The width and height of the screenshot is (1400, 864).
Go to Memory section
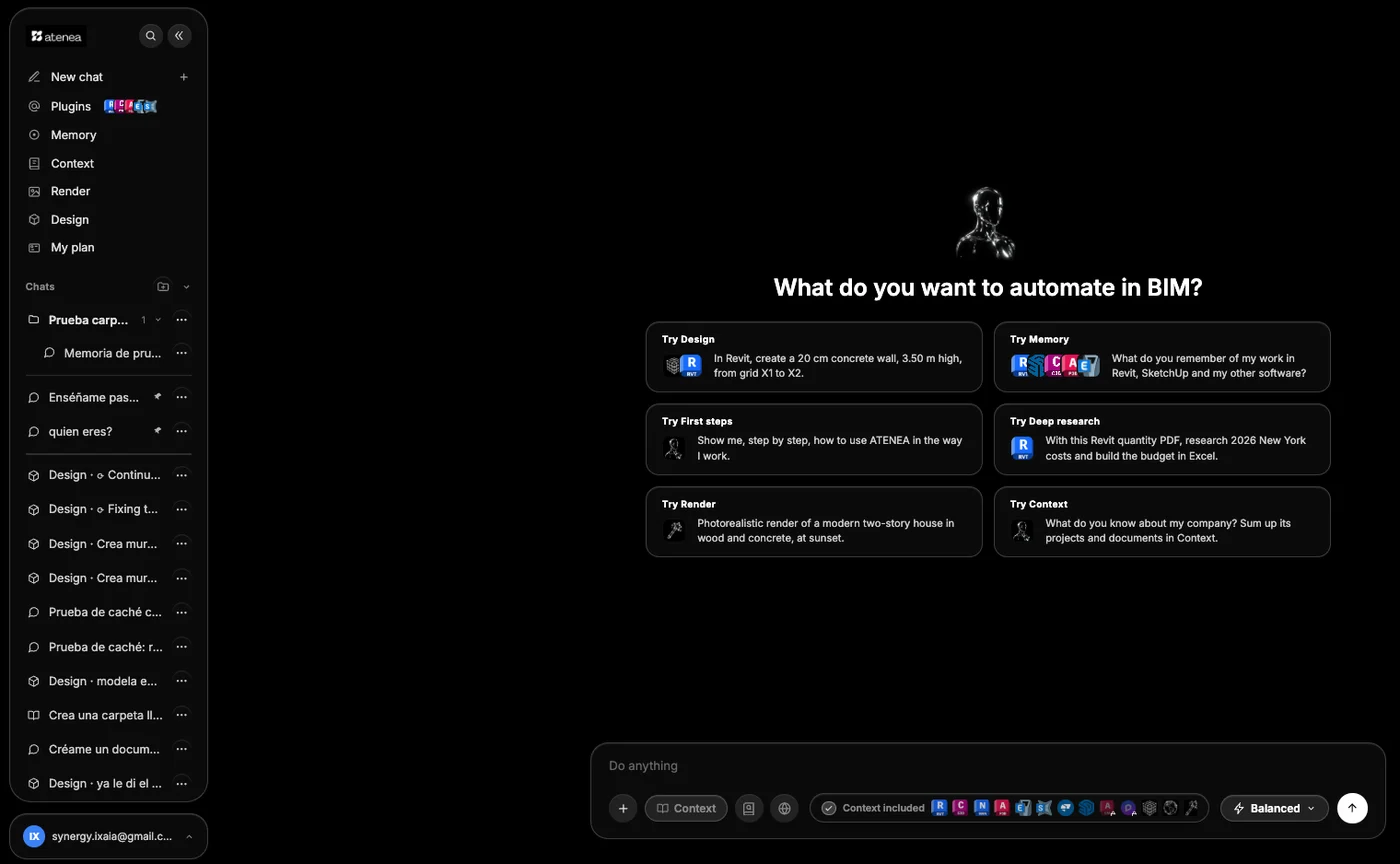point(108,135)
